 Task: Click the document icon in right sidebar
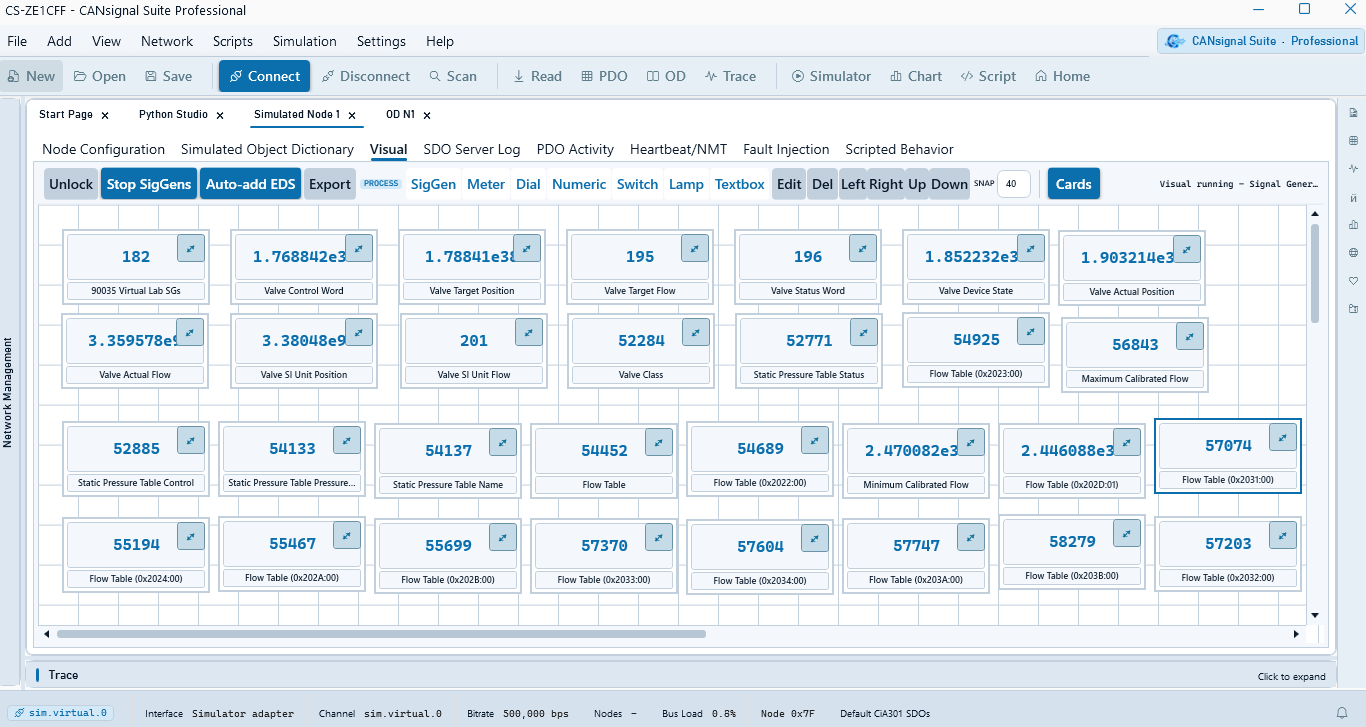(1353, 112)
